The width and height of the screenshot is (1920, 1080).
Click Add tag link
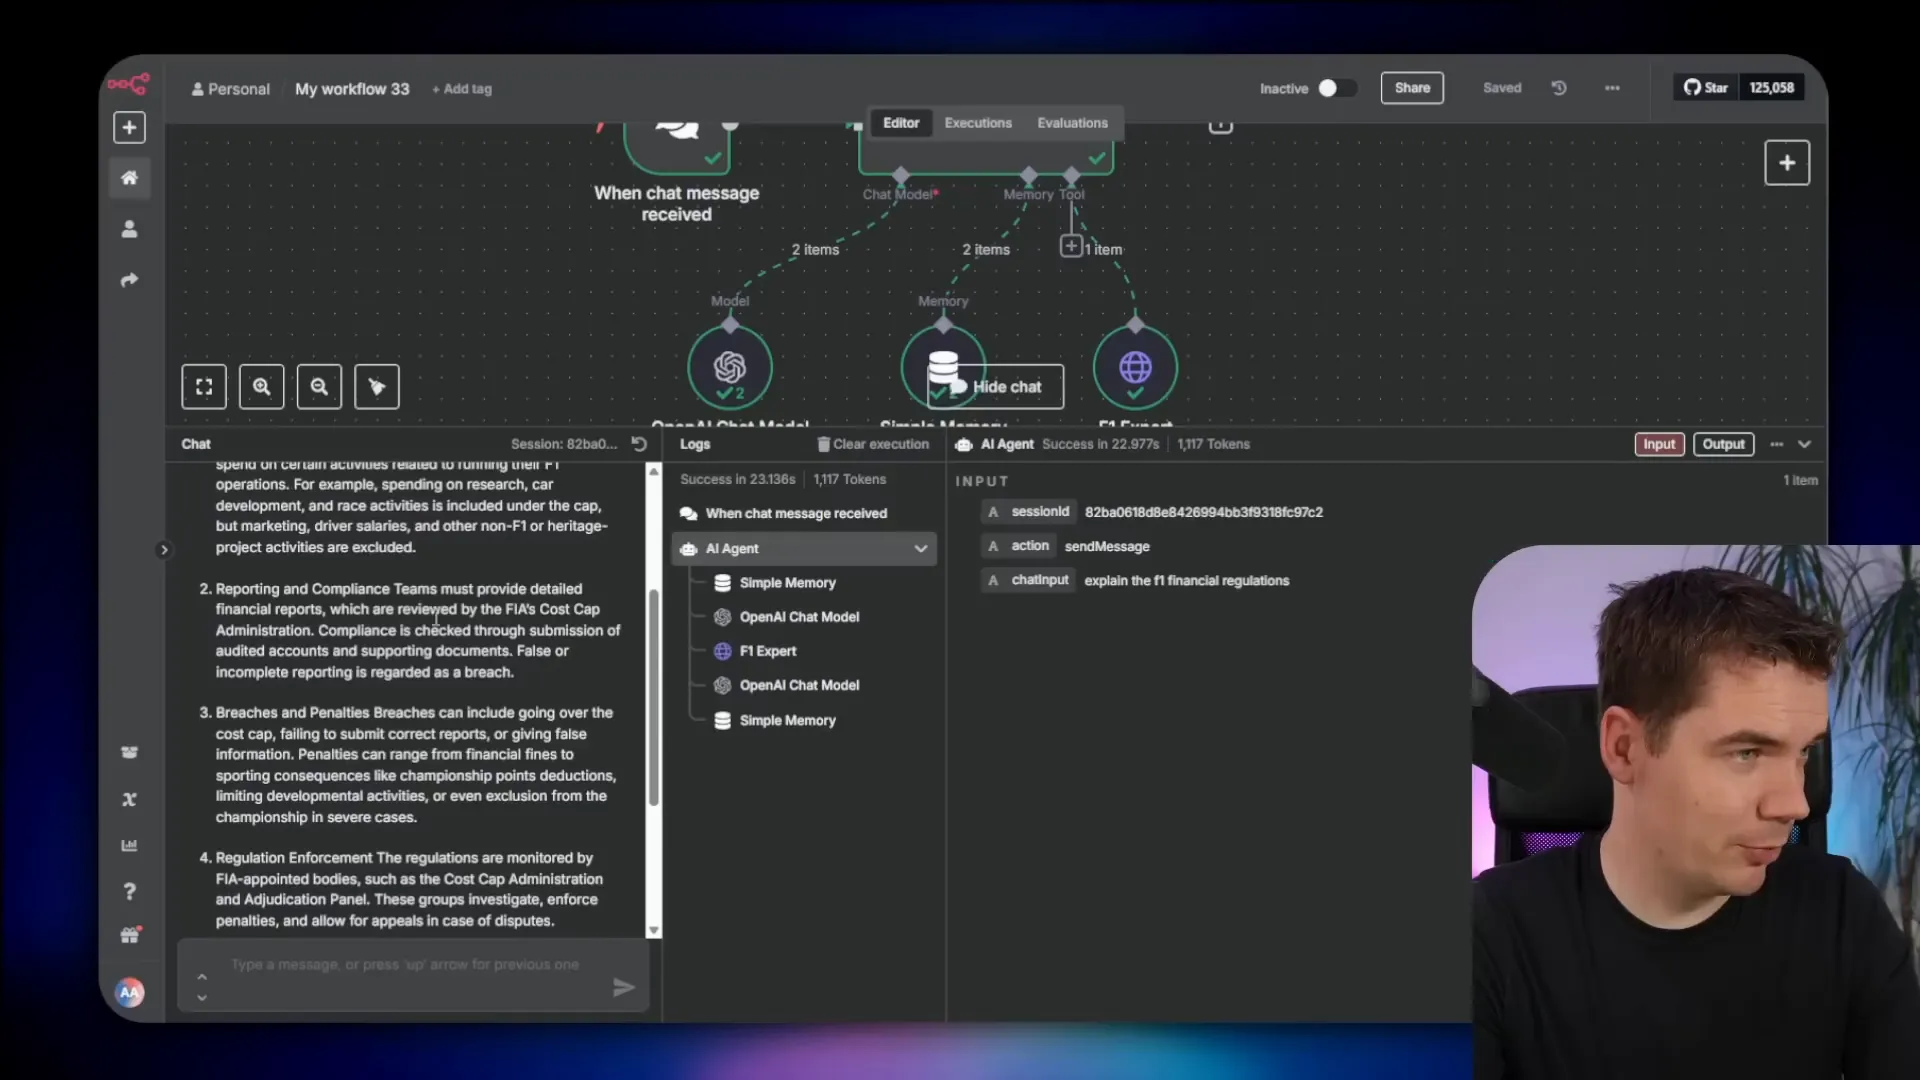coord(462,89)
